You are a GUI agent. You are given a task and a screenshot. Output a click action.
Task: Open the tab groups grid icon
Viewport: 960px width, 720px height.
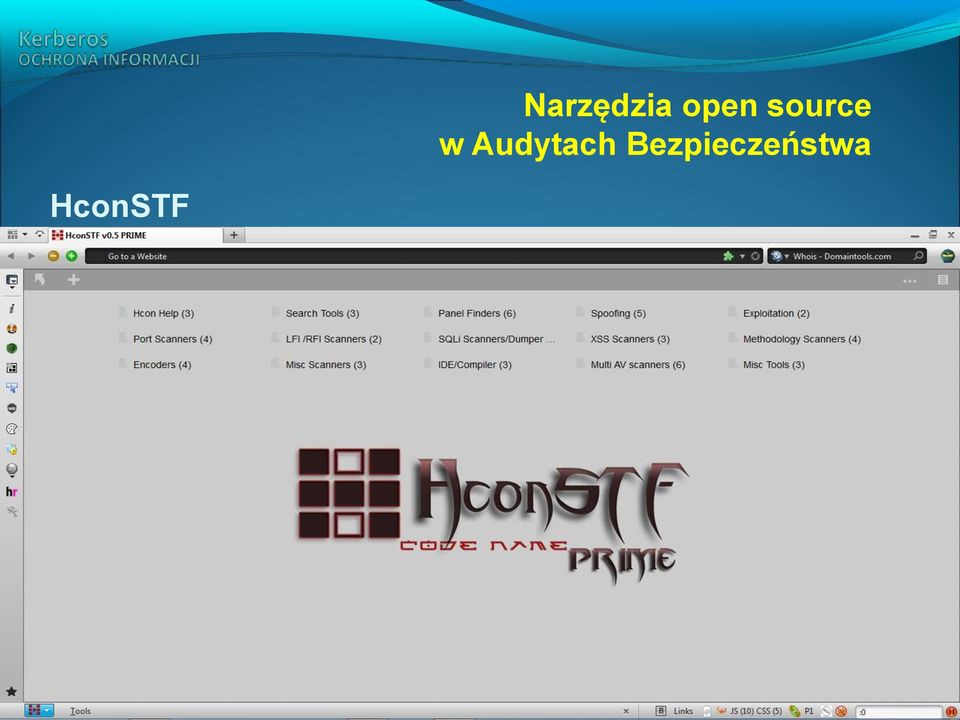(12, 234)
